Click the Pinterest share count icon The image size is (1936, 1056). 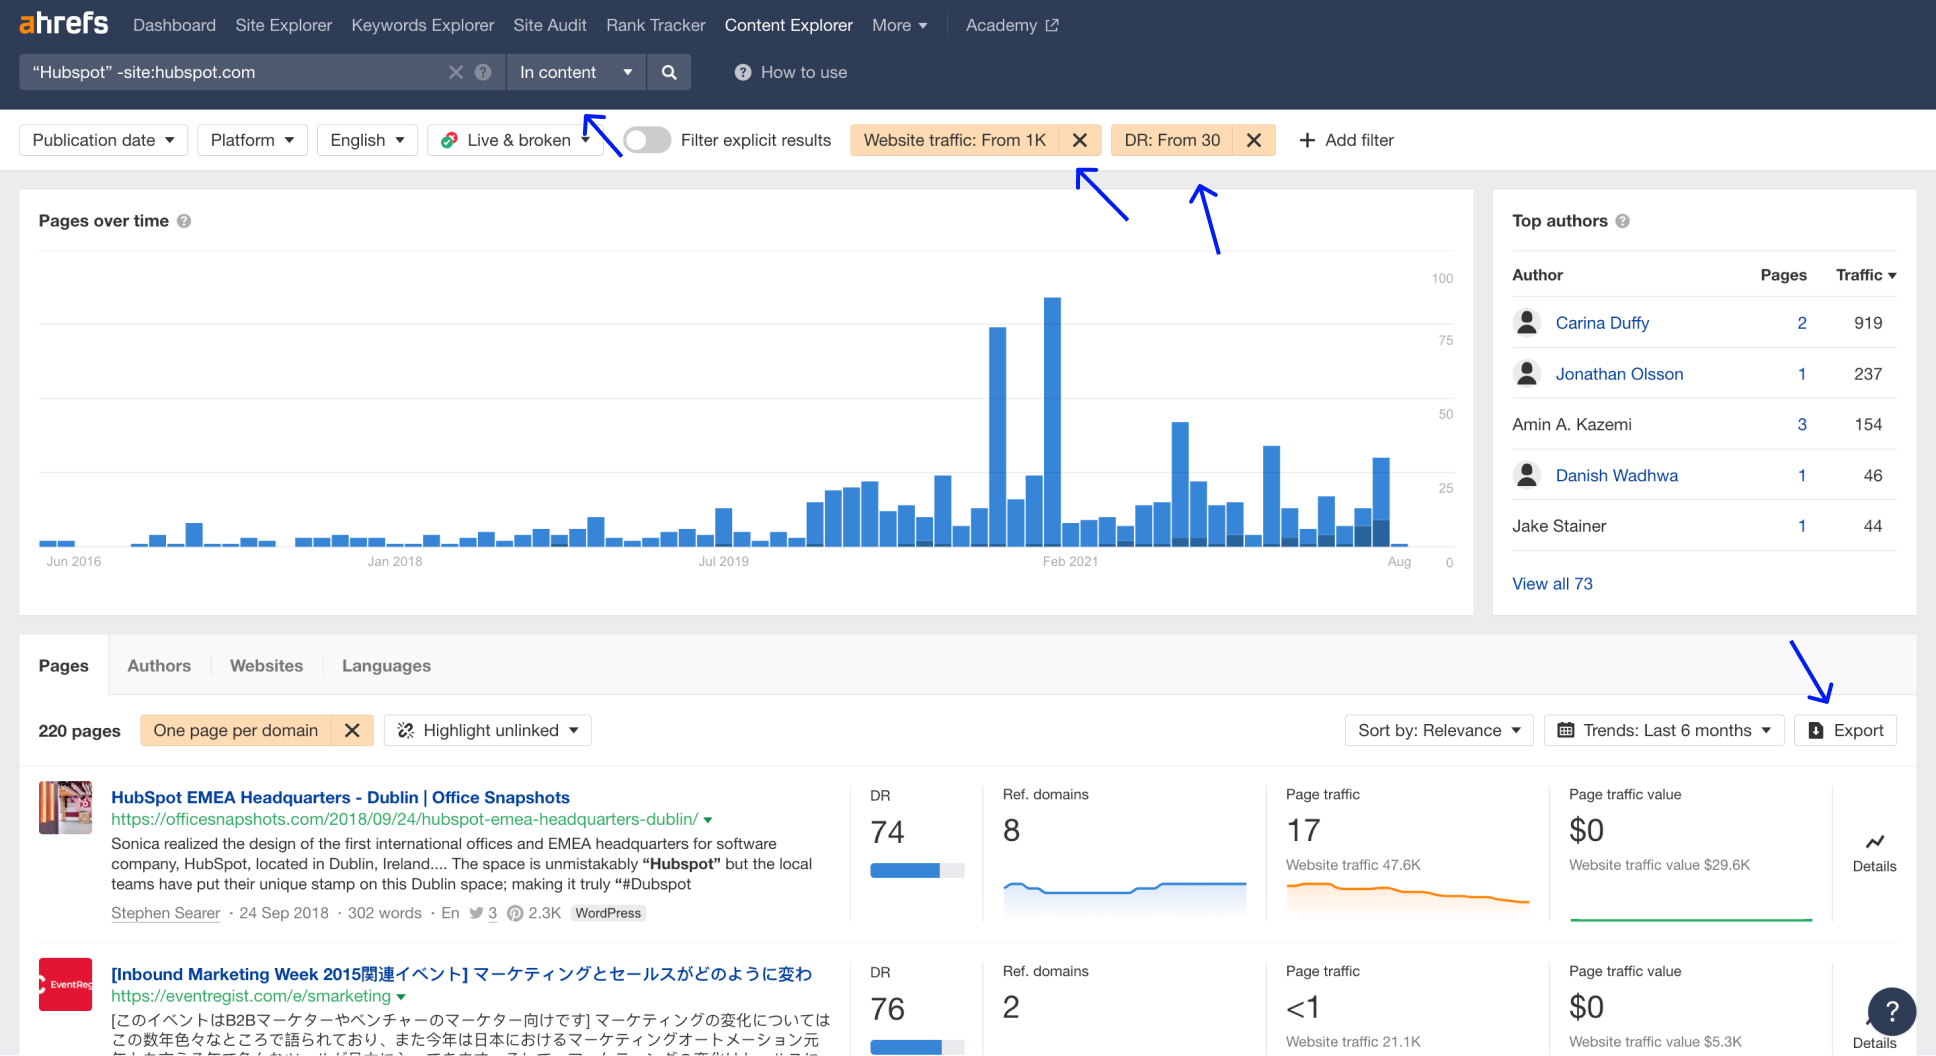tap(515, 913)
